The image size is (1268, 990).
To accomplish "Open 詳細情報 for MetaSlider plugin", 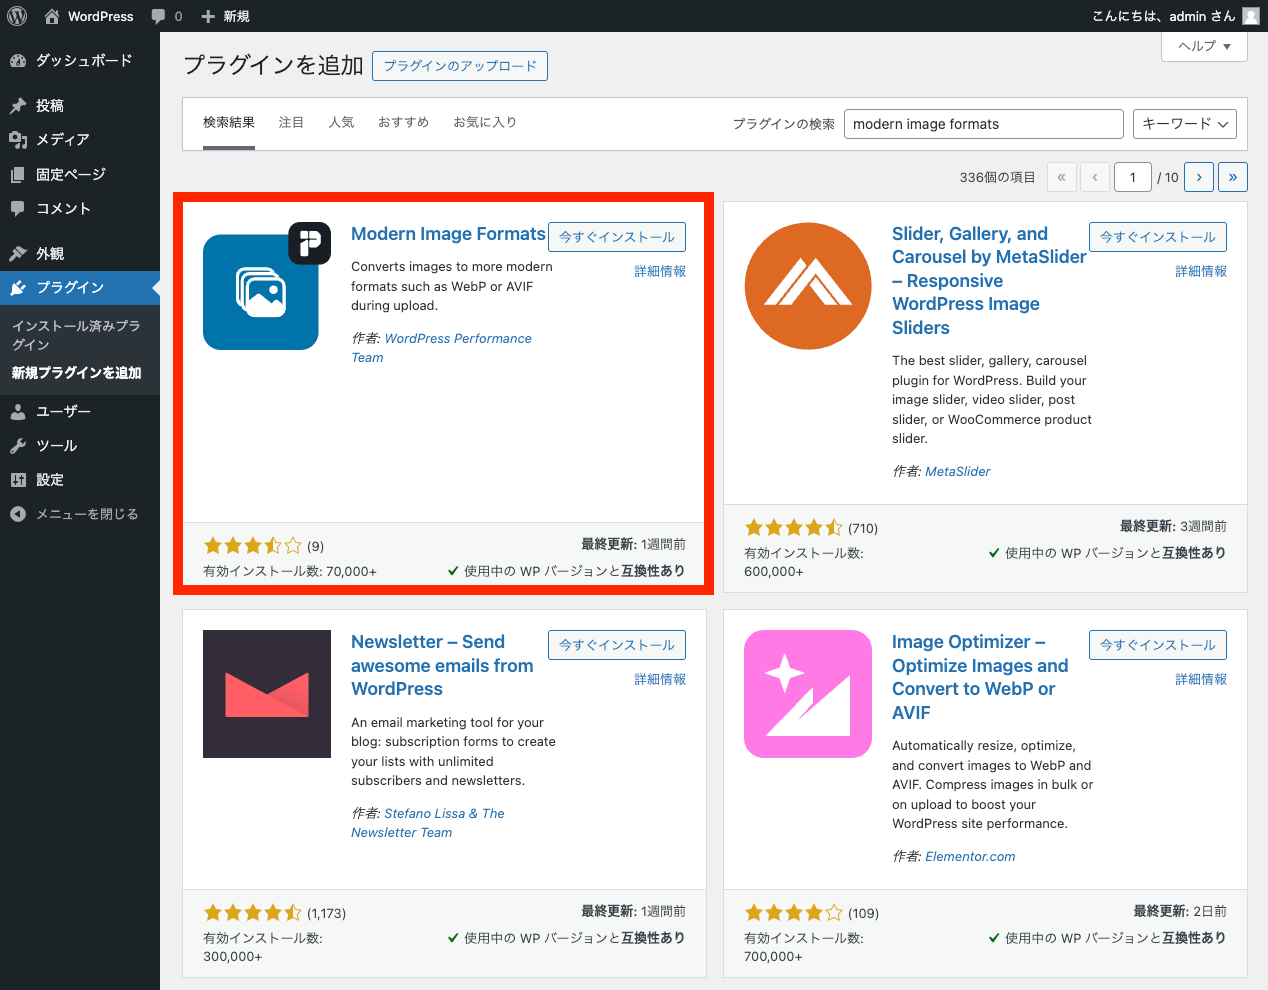I will [1201, 271].
